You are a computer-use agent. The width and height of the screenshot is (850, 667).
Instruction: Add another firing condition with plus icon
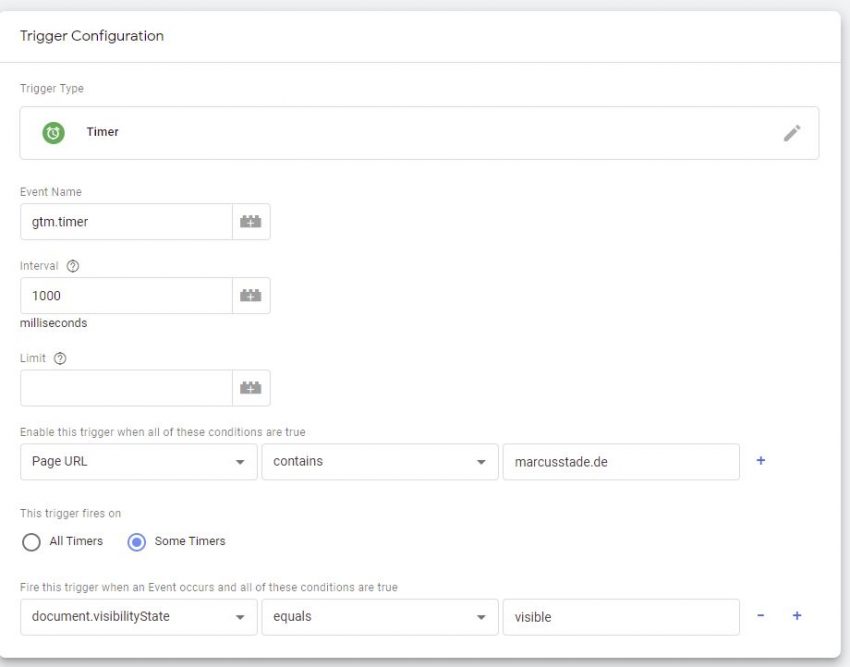point(796,616)
